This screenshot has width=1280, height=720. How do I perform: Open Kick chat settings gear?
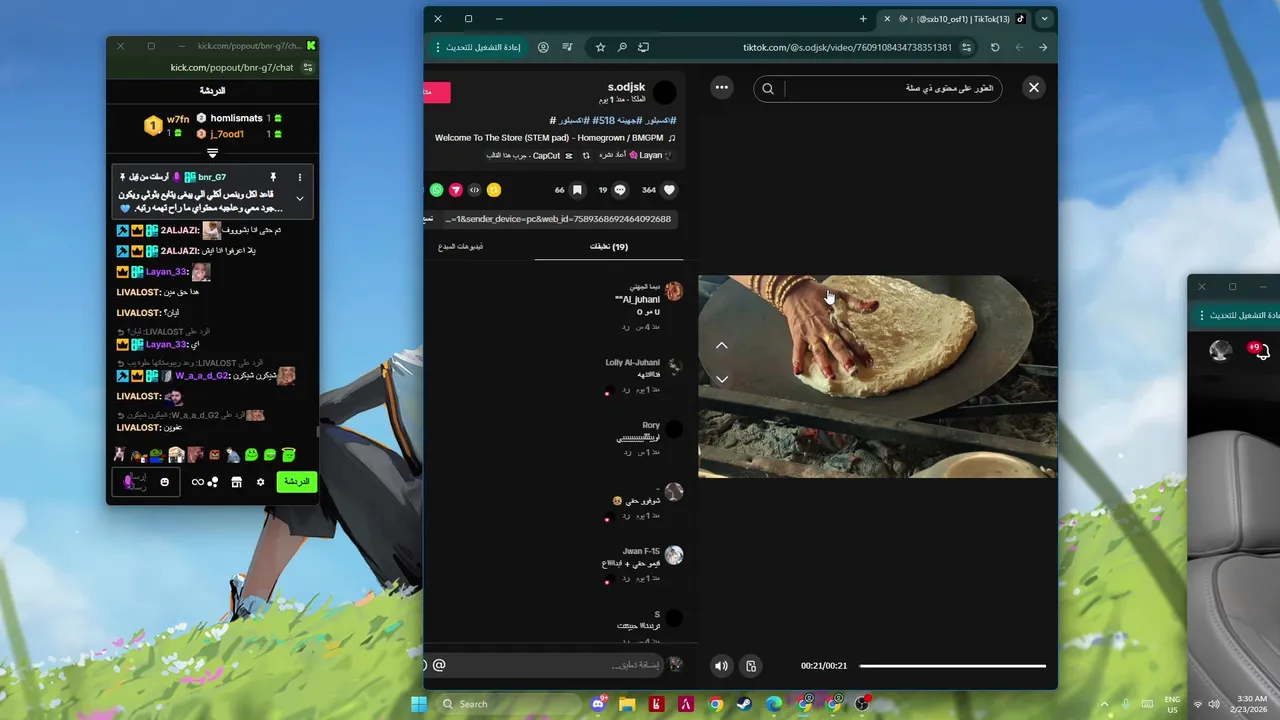point(260,482)
